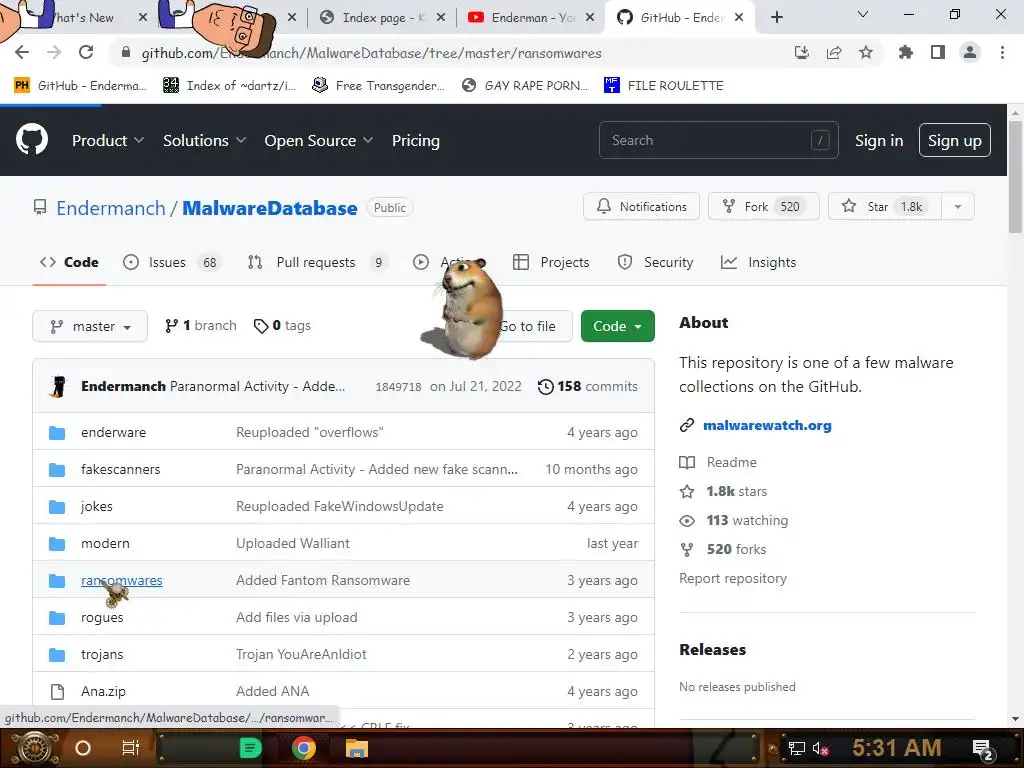Screen dimensions: 1024x768
Task: Open the Pull requests tab
Action: pos(317,262)
